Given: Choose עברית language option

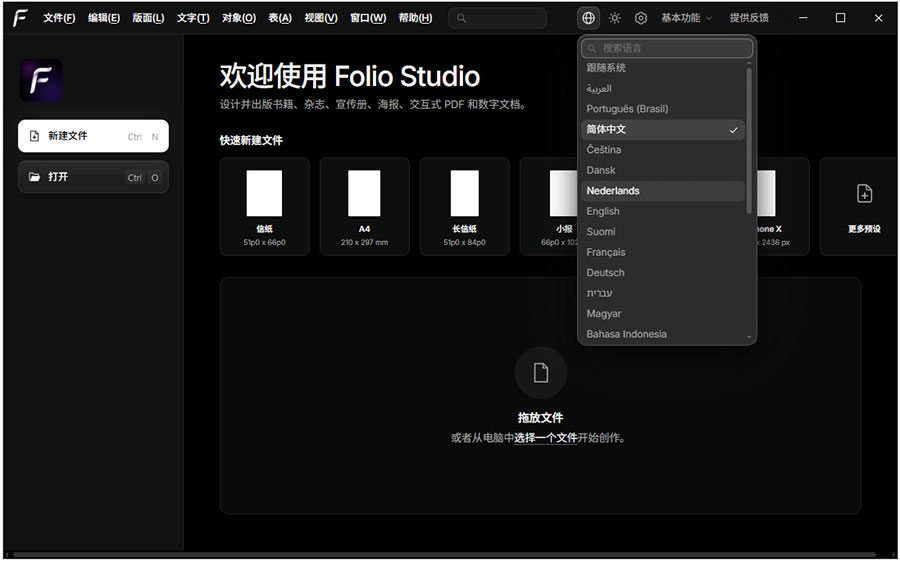Looking at the screenshot, I should click(x=662, y=293).
